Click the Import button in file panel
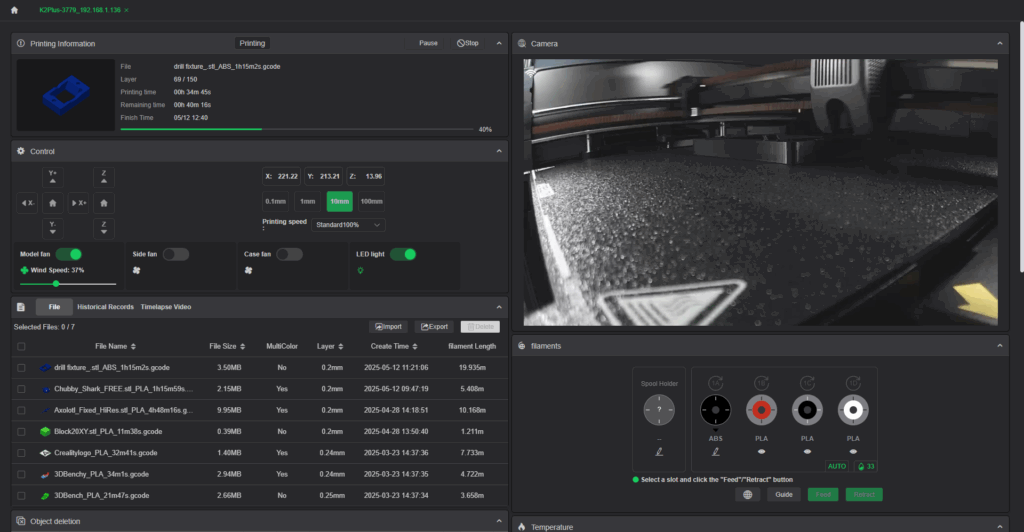This screenshot has height=532, width=1024. pos(387,327)
